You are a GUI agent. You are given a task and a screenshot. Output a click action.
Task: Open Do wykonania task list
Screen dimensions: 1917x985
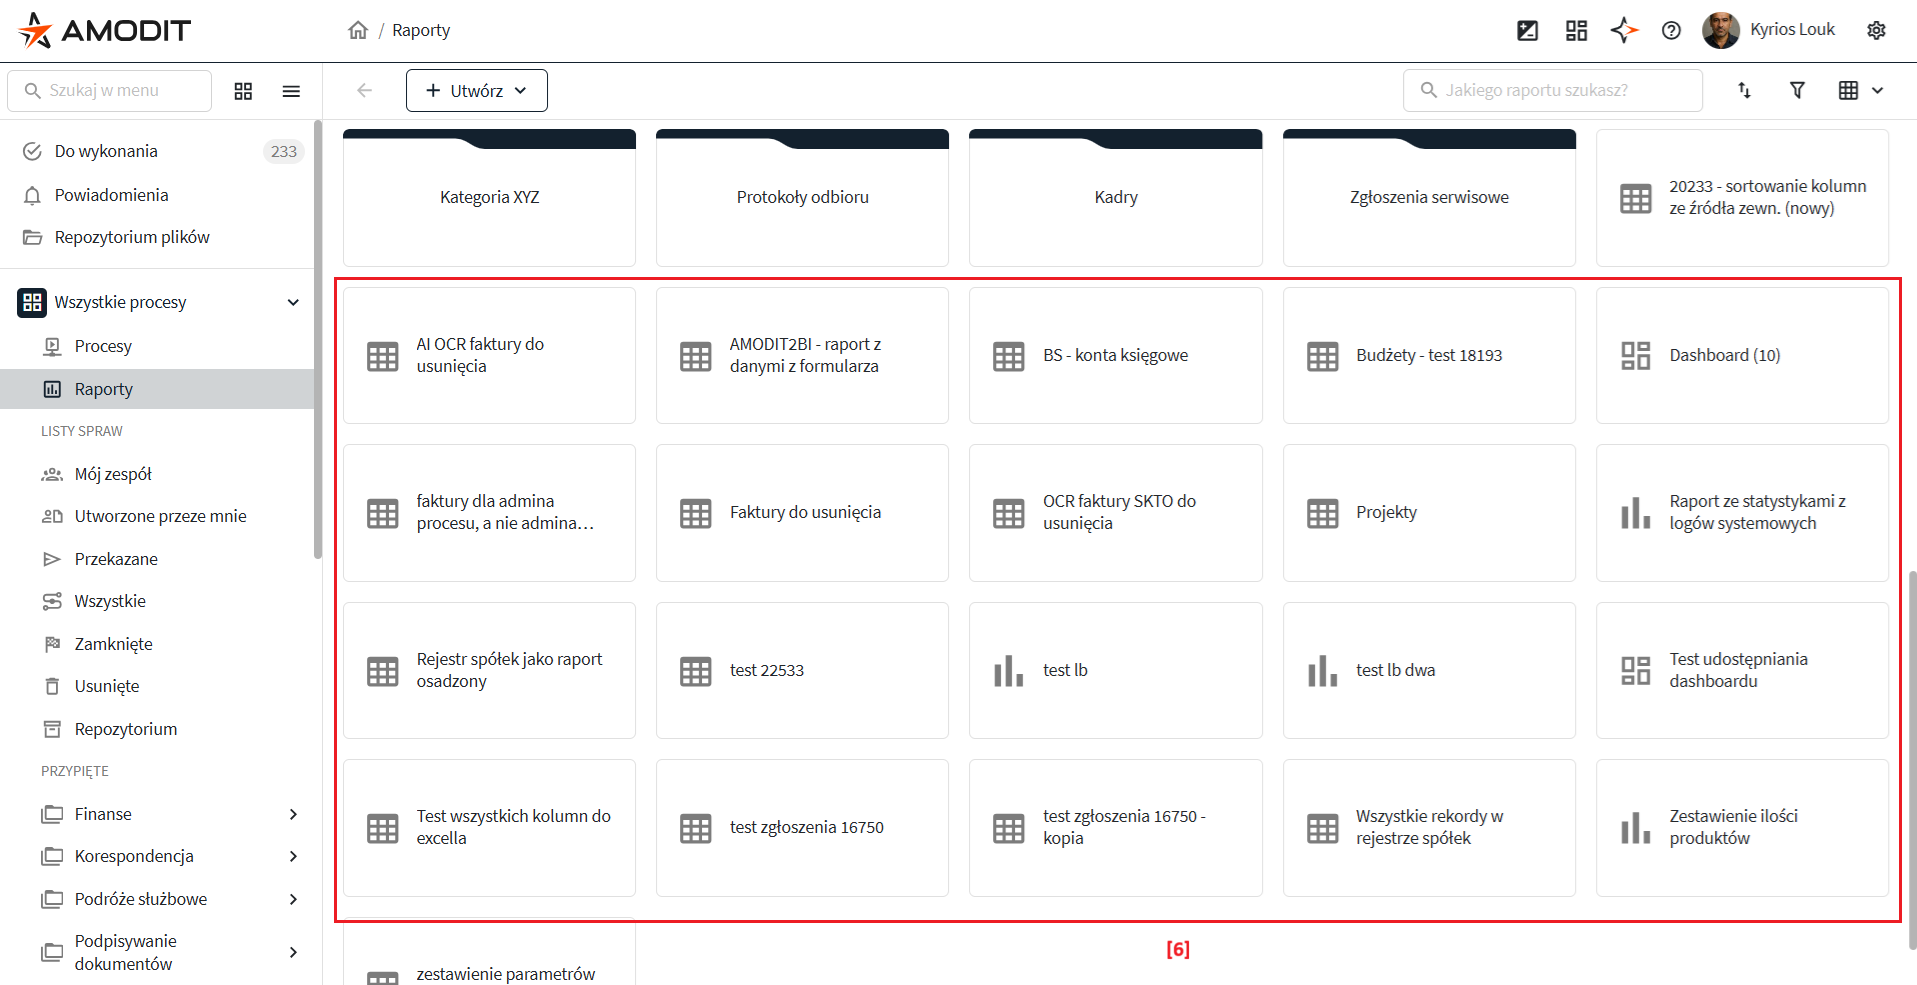pos(106,151)
